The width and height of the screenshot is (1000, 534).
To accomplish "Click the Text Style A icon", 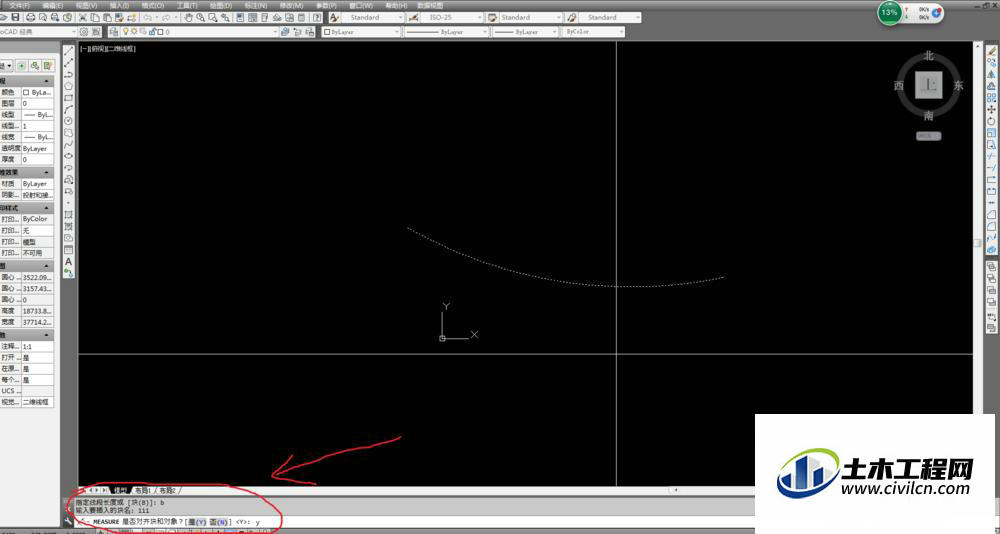I will click(x=334, y=17).
